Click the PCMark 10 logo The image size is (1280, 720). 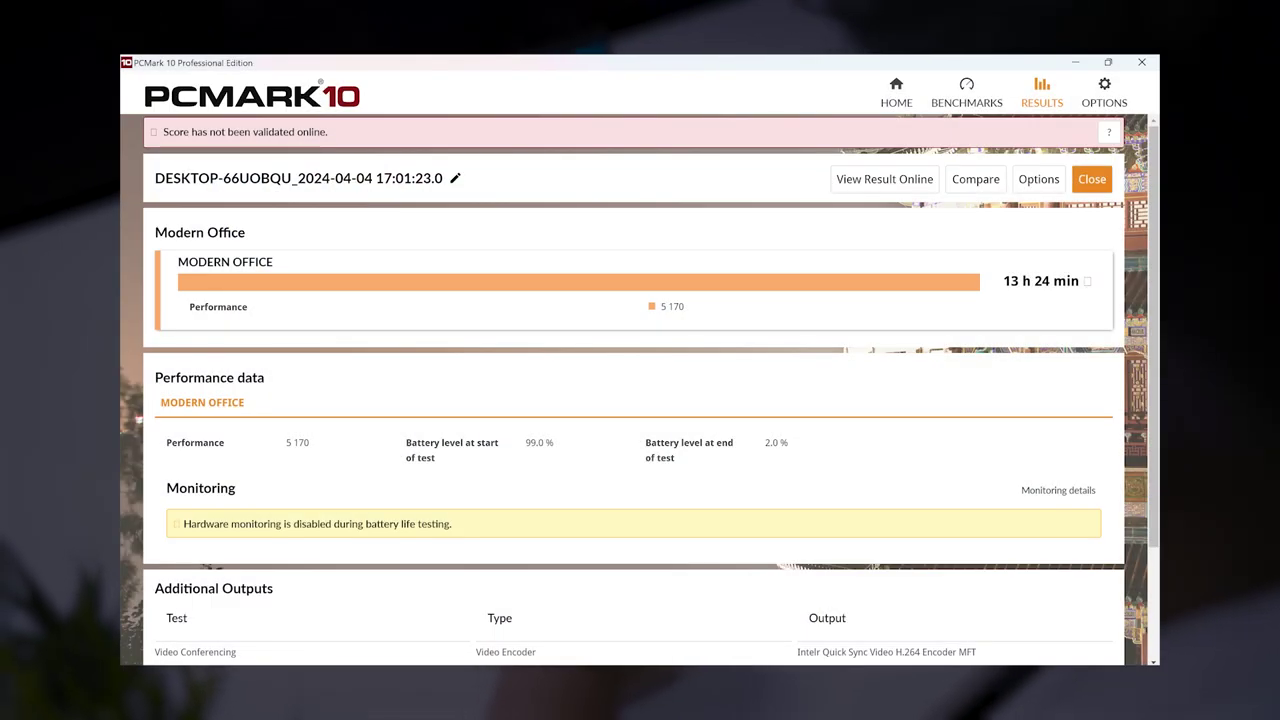pyautogui.click(x=252, y=96)
